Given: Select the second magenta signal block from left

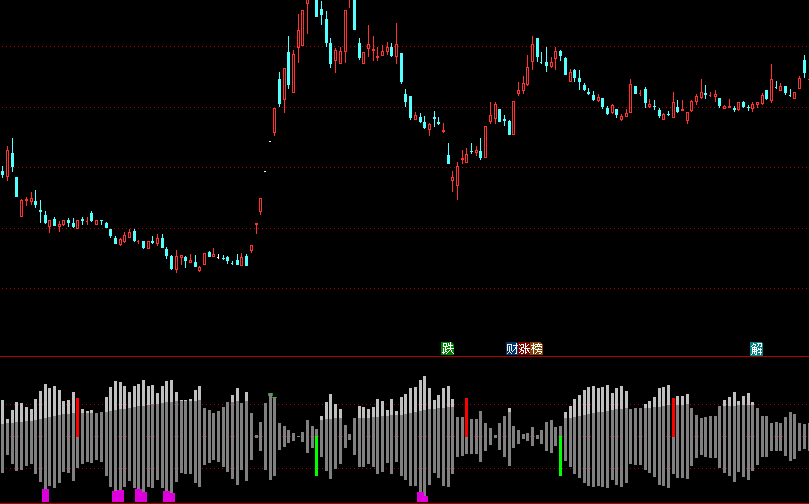Looking at the screenshot, I should [x=118, y=495].
